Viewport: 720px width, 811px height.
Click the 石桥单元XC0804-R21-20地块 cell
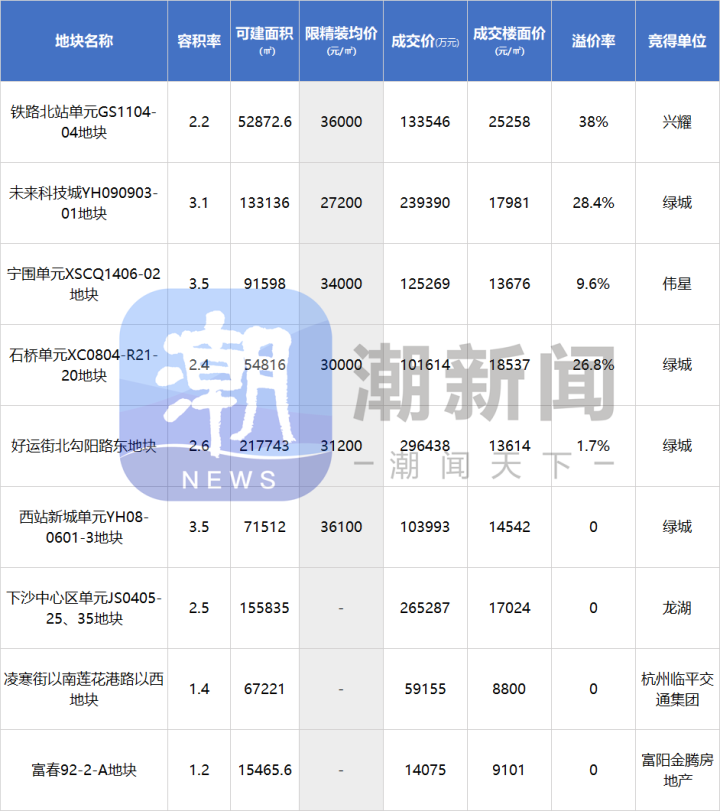click(84, 365)
